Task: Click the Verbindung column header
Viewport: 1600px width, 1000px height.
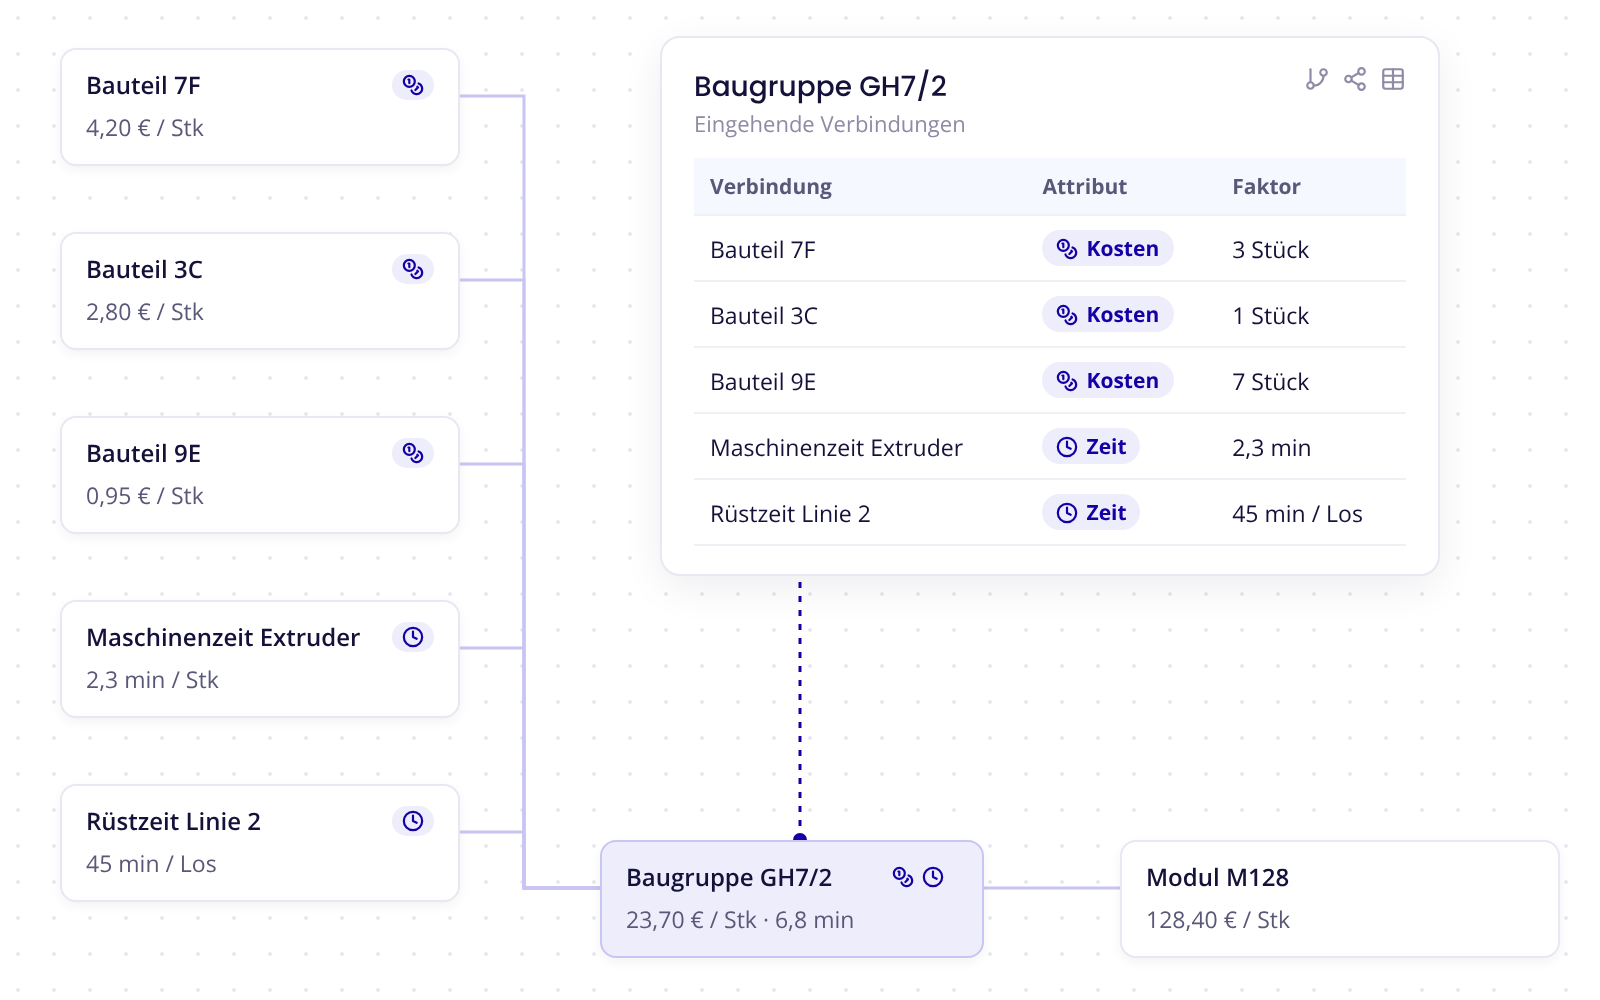Action: 771,187
